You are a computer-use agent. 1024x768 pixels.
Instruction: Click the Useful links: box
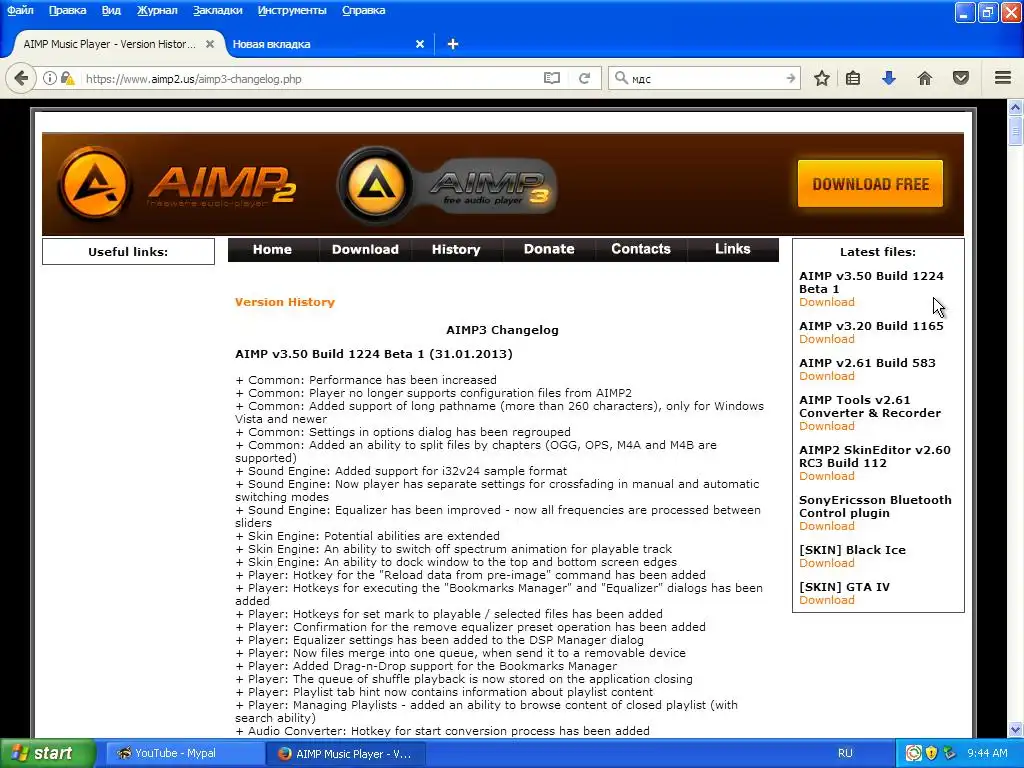[x=128, y=252]
